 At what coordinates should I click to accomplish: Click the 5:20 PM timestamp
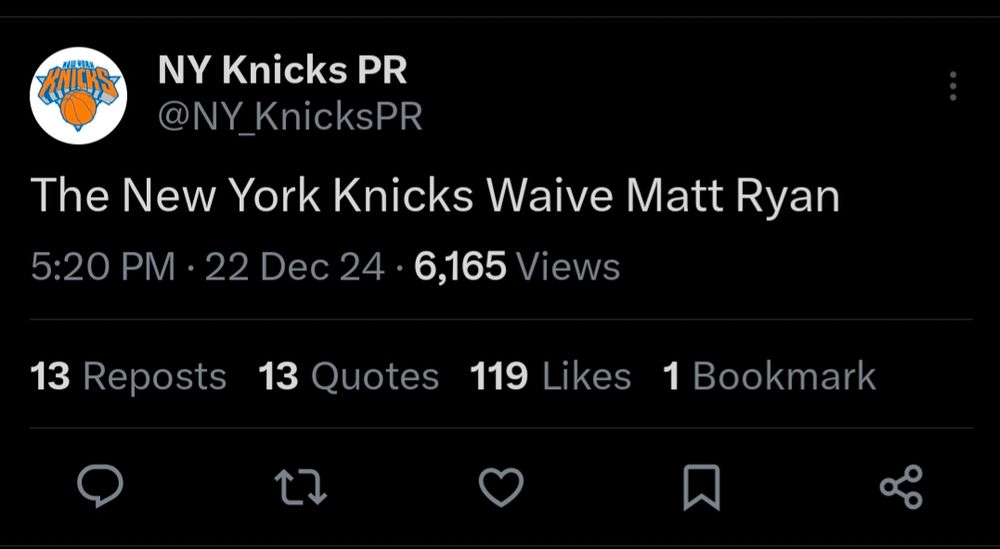pos(103,267)
